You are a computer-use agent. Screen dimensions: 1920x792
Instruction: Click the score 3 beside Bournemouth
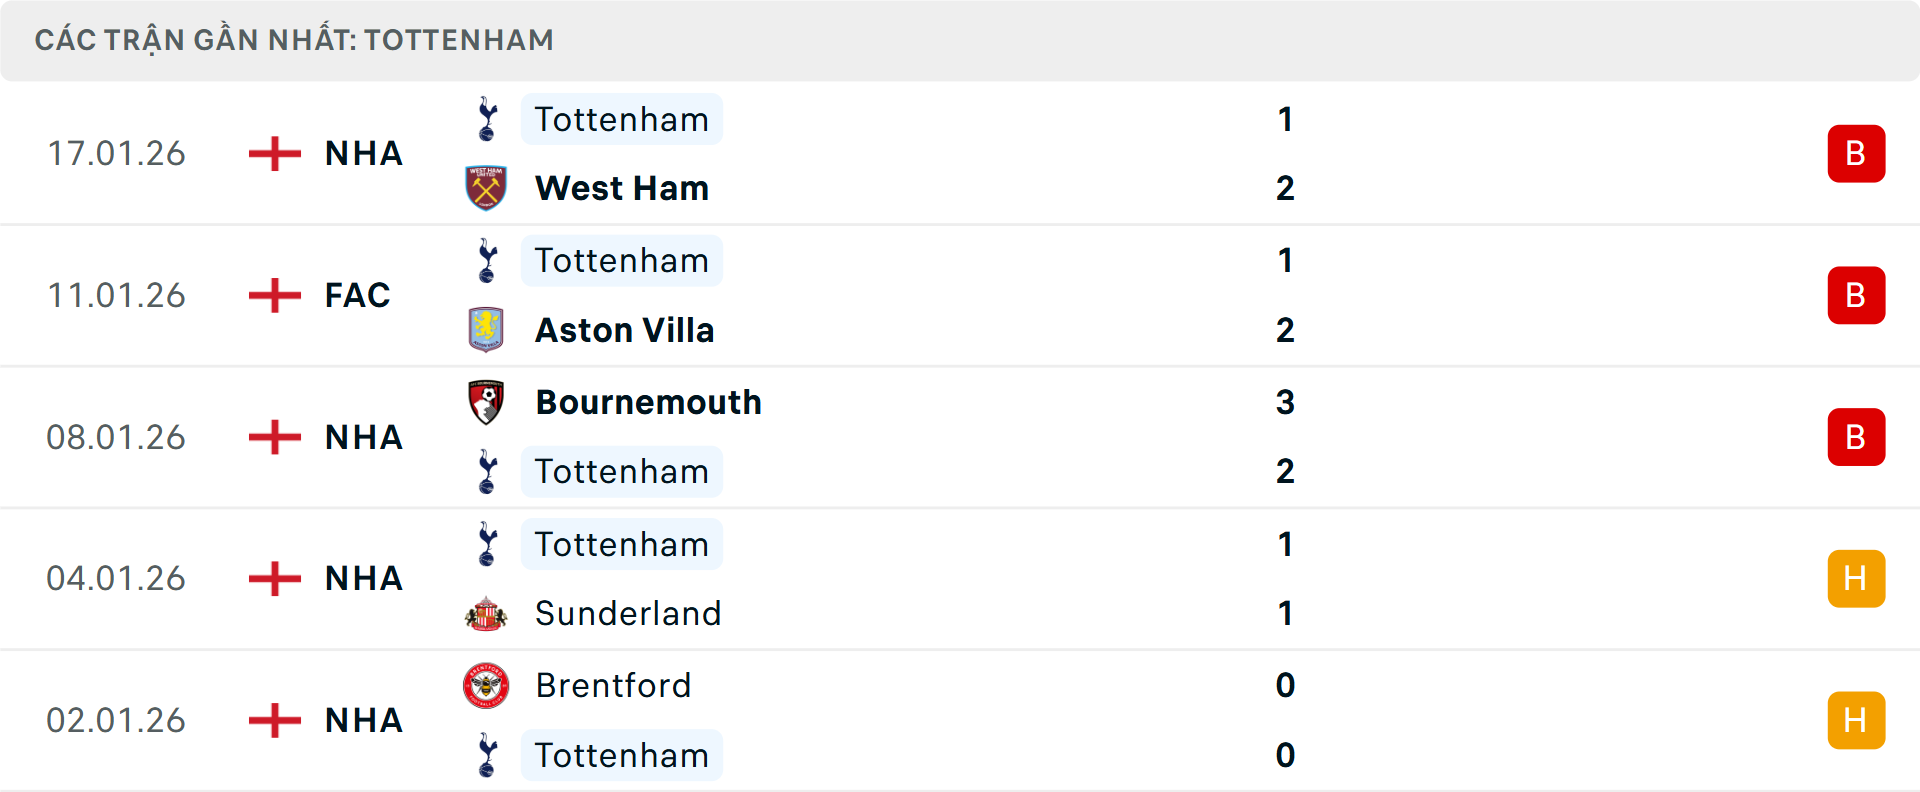pyautogui.click(x=1287, y=402)
